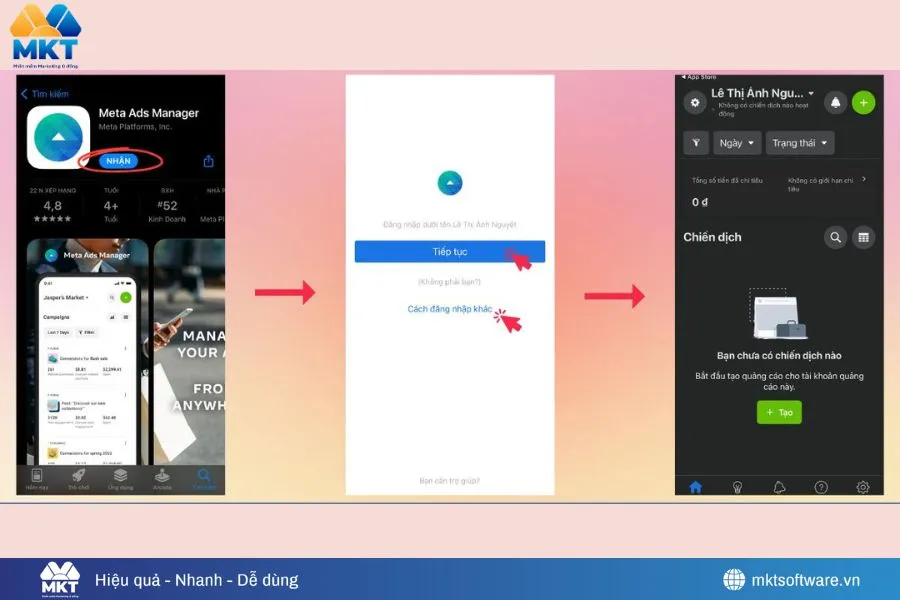900x600 pixels.
Task: Click the filter funnel icon
Action: pos(696,143)
